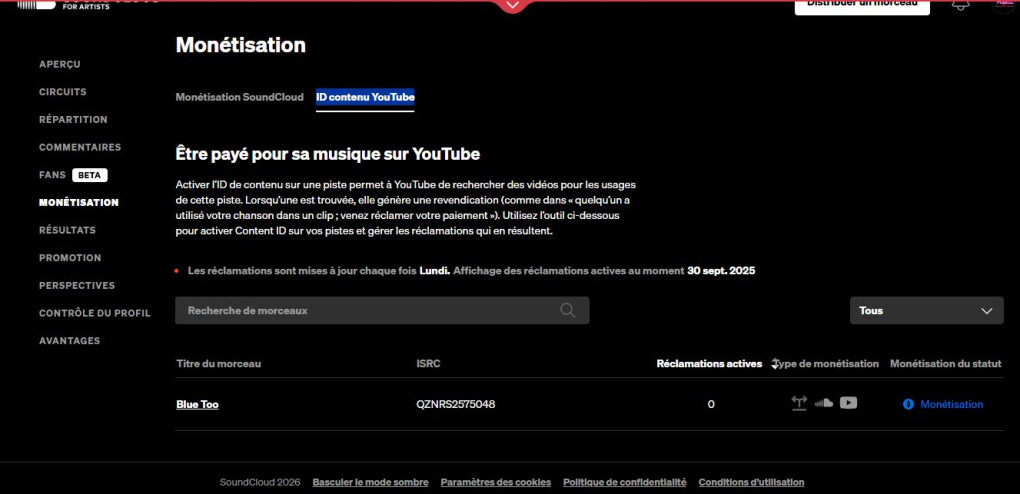Image resolution: width=1020 pixels, height=494 pixels.
Task: Open Politique de confidentialité link
Action: click(x=624, y=482)
